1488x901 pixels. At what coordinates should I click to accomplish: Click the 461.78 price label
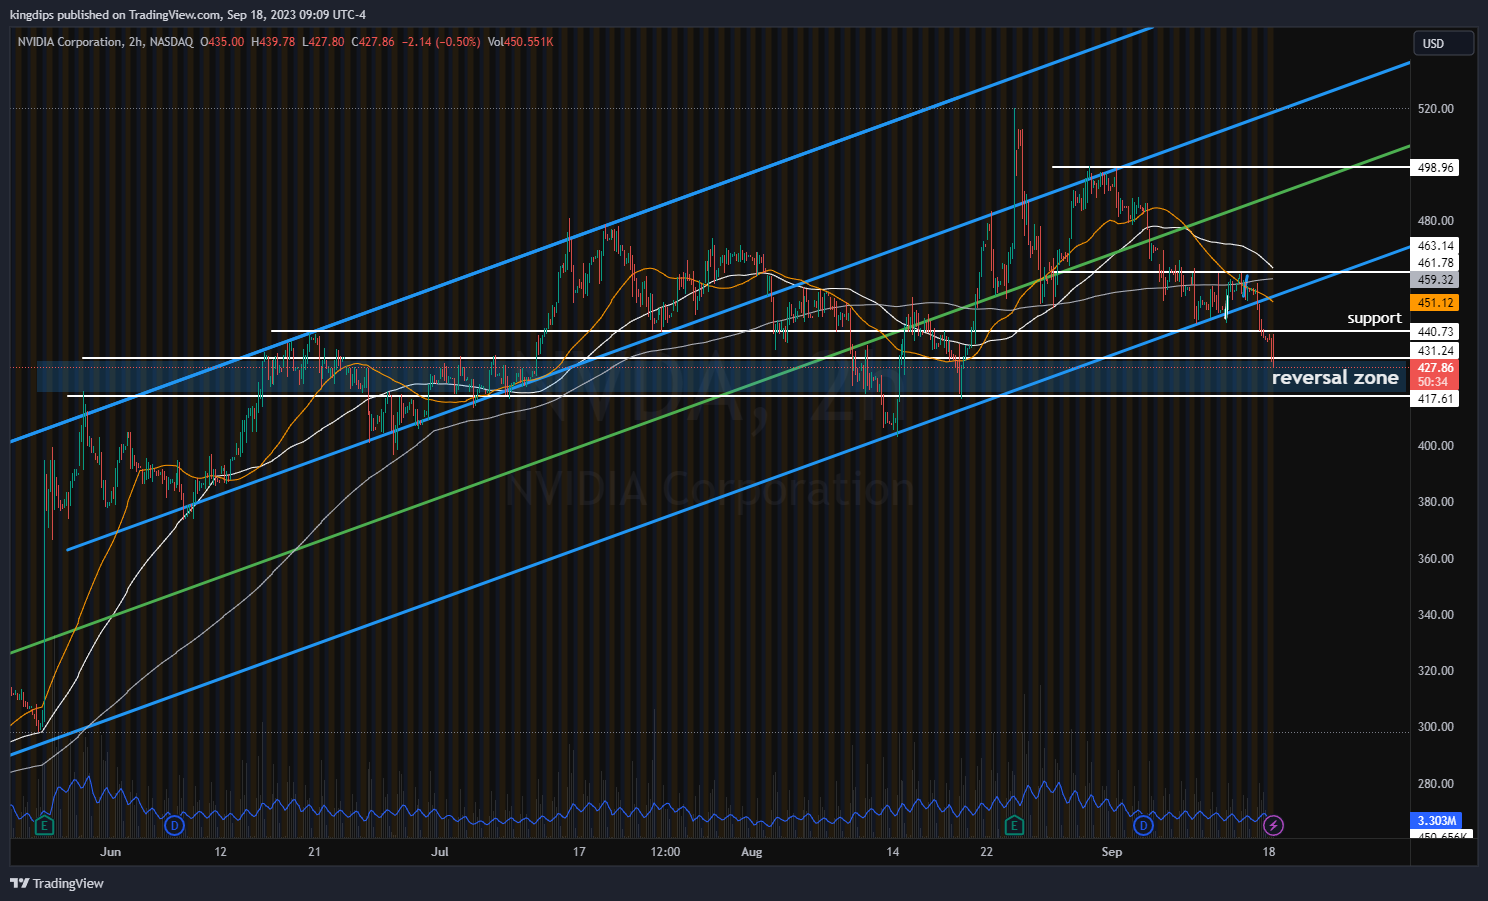(x=1435, y=262)
